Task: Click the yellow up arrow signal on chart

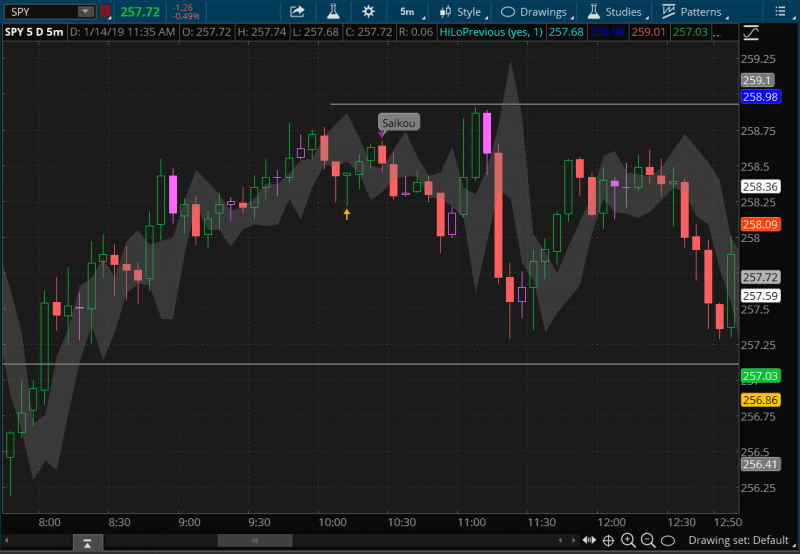Action: [x=347, y=214]
